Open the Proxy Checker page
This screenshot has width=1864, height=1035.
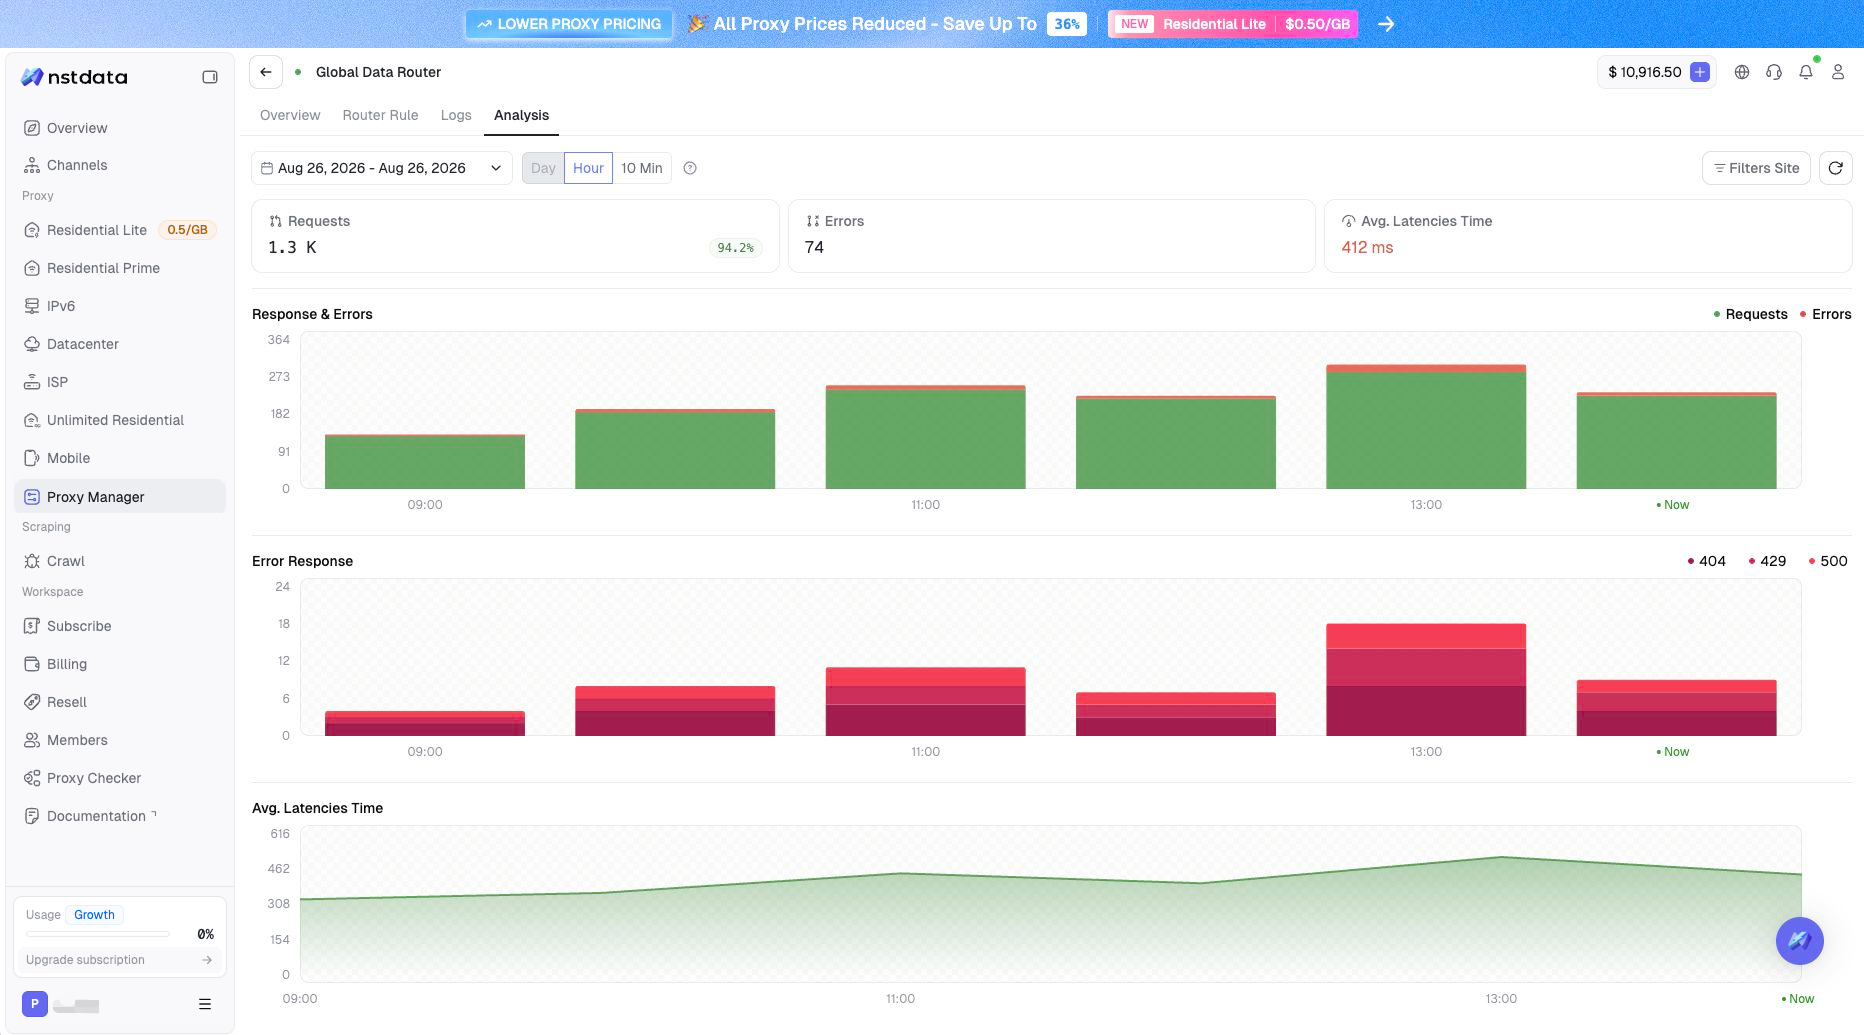coord(94,778)
